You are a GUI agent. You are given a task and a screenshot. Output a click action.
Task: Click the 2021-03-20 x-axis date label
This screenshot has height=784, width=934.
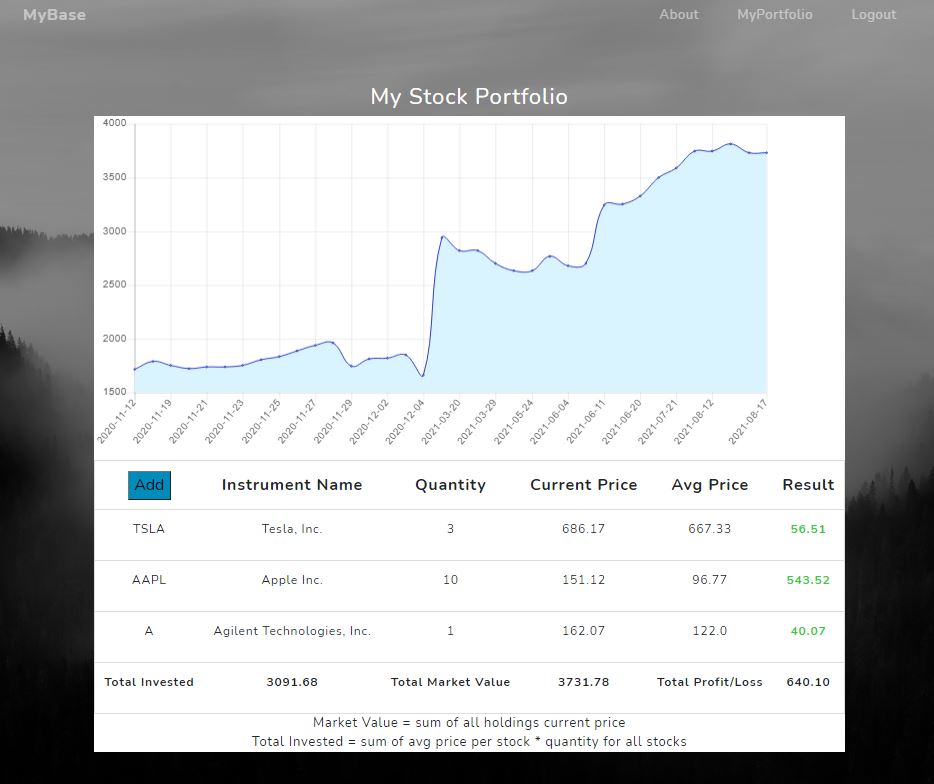441,422
